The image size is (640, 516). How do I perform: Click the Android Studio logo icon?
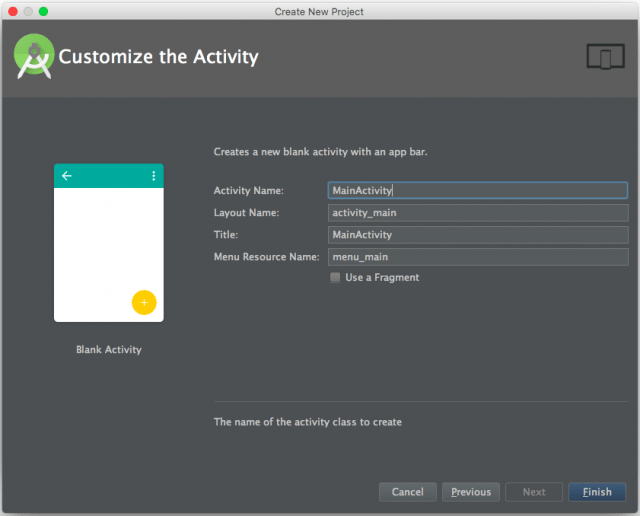click(x=34, y=56)
